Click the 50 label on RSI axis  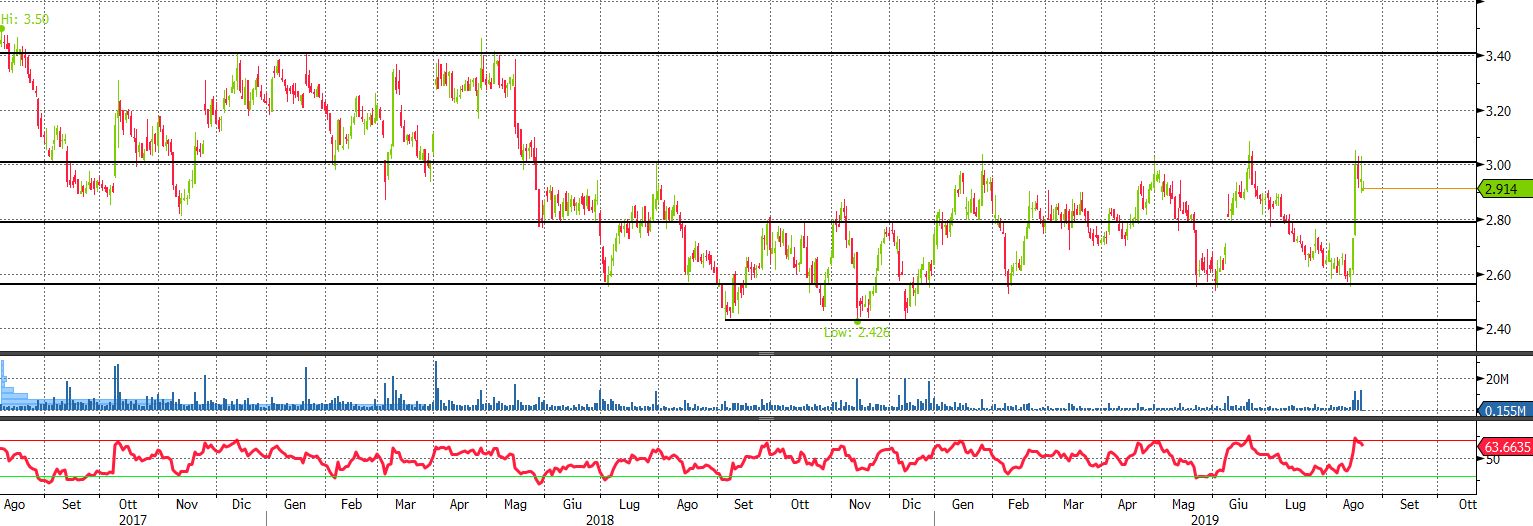(x=1491, y=461)
